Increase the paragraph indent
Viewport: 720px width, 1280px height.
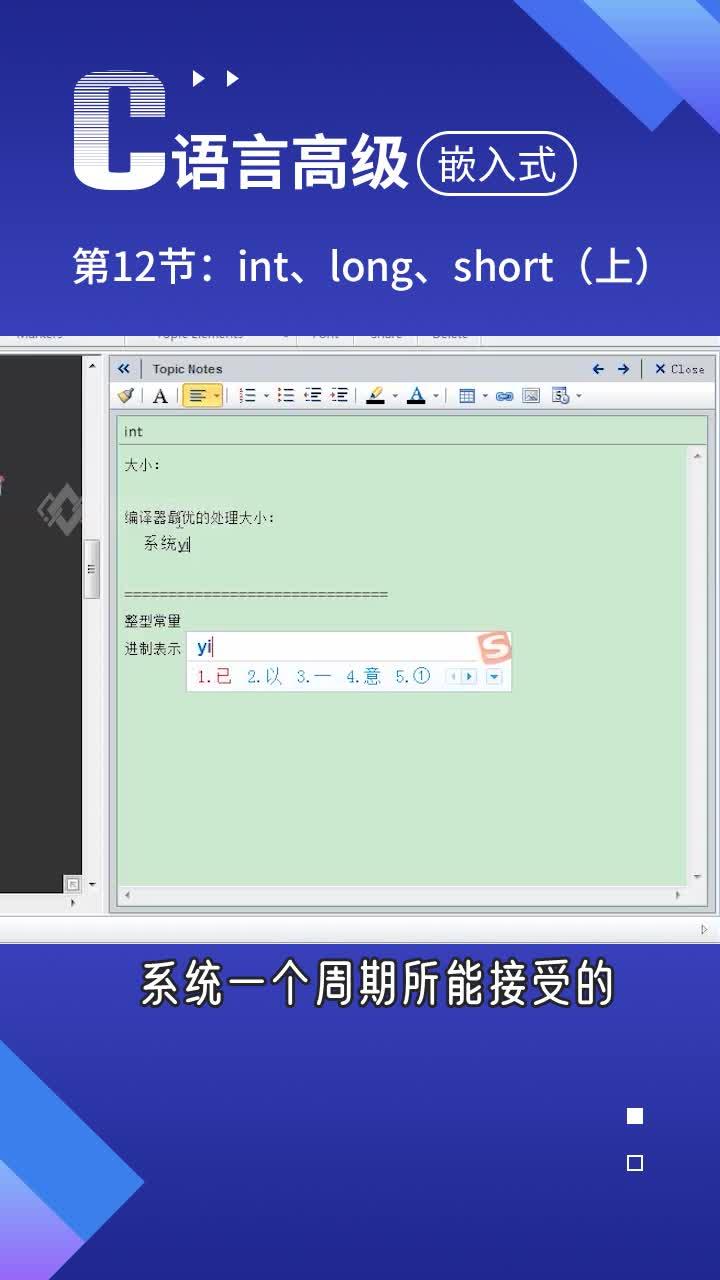(x=340, y=396)
